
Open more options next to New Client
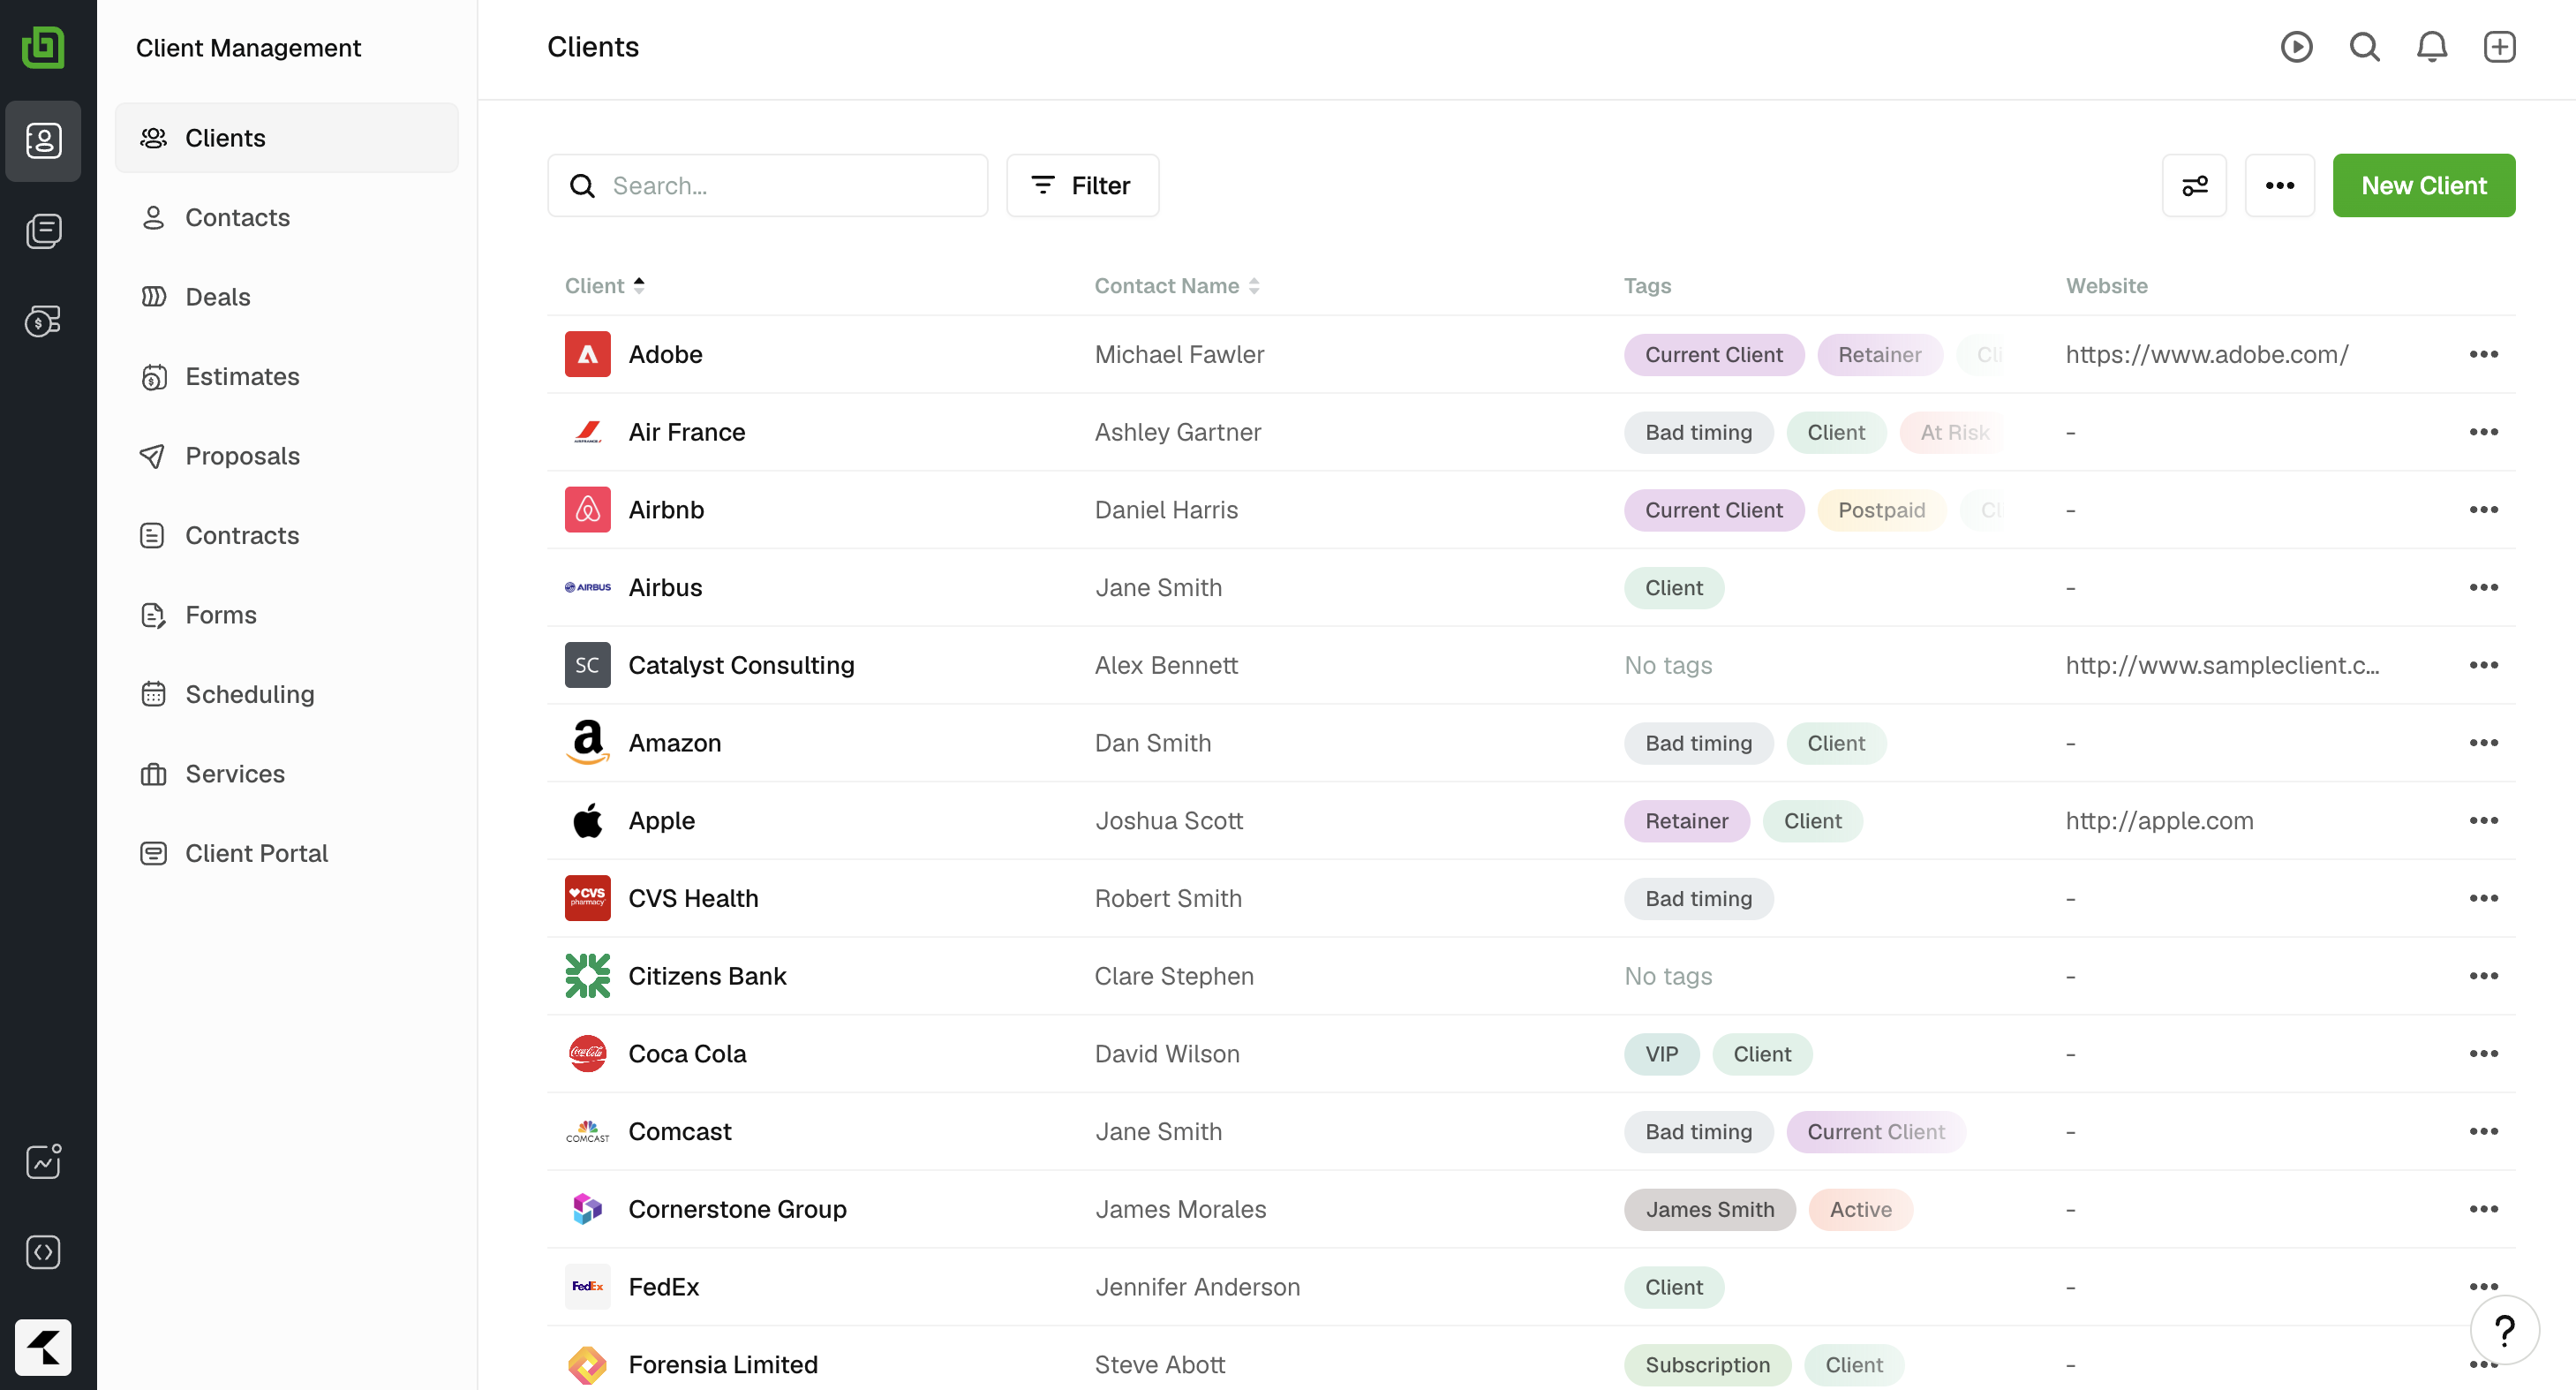pyautogui.click(x=2279, y=186)
